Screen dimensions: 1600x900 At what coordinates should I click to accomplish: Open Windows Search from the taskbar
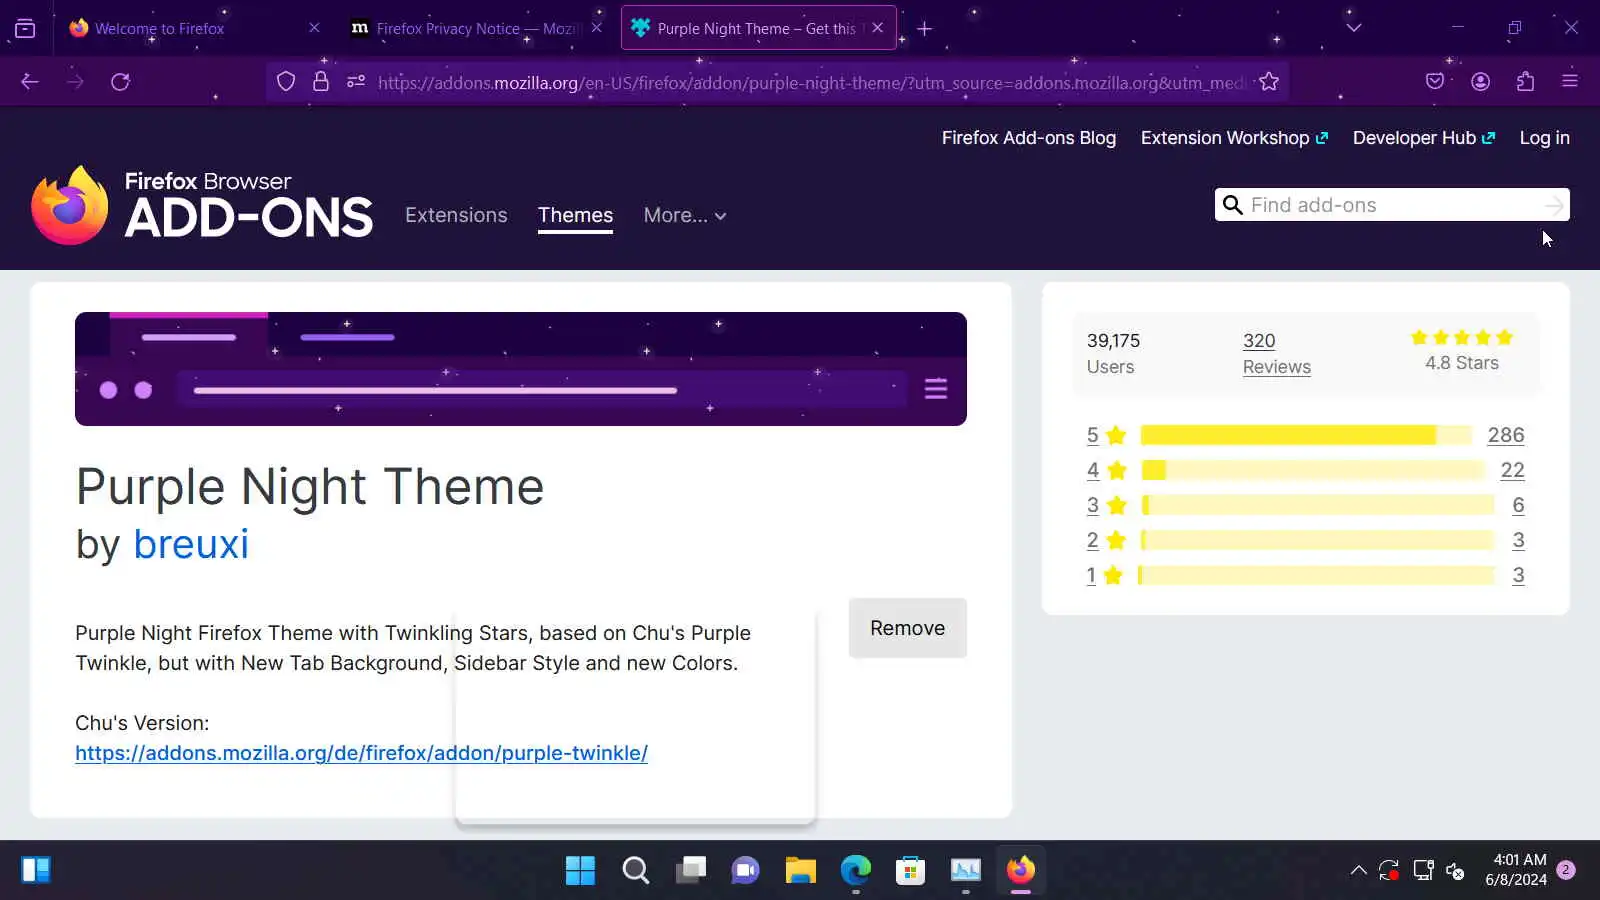pyautogui.click(x=635, y=870)
